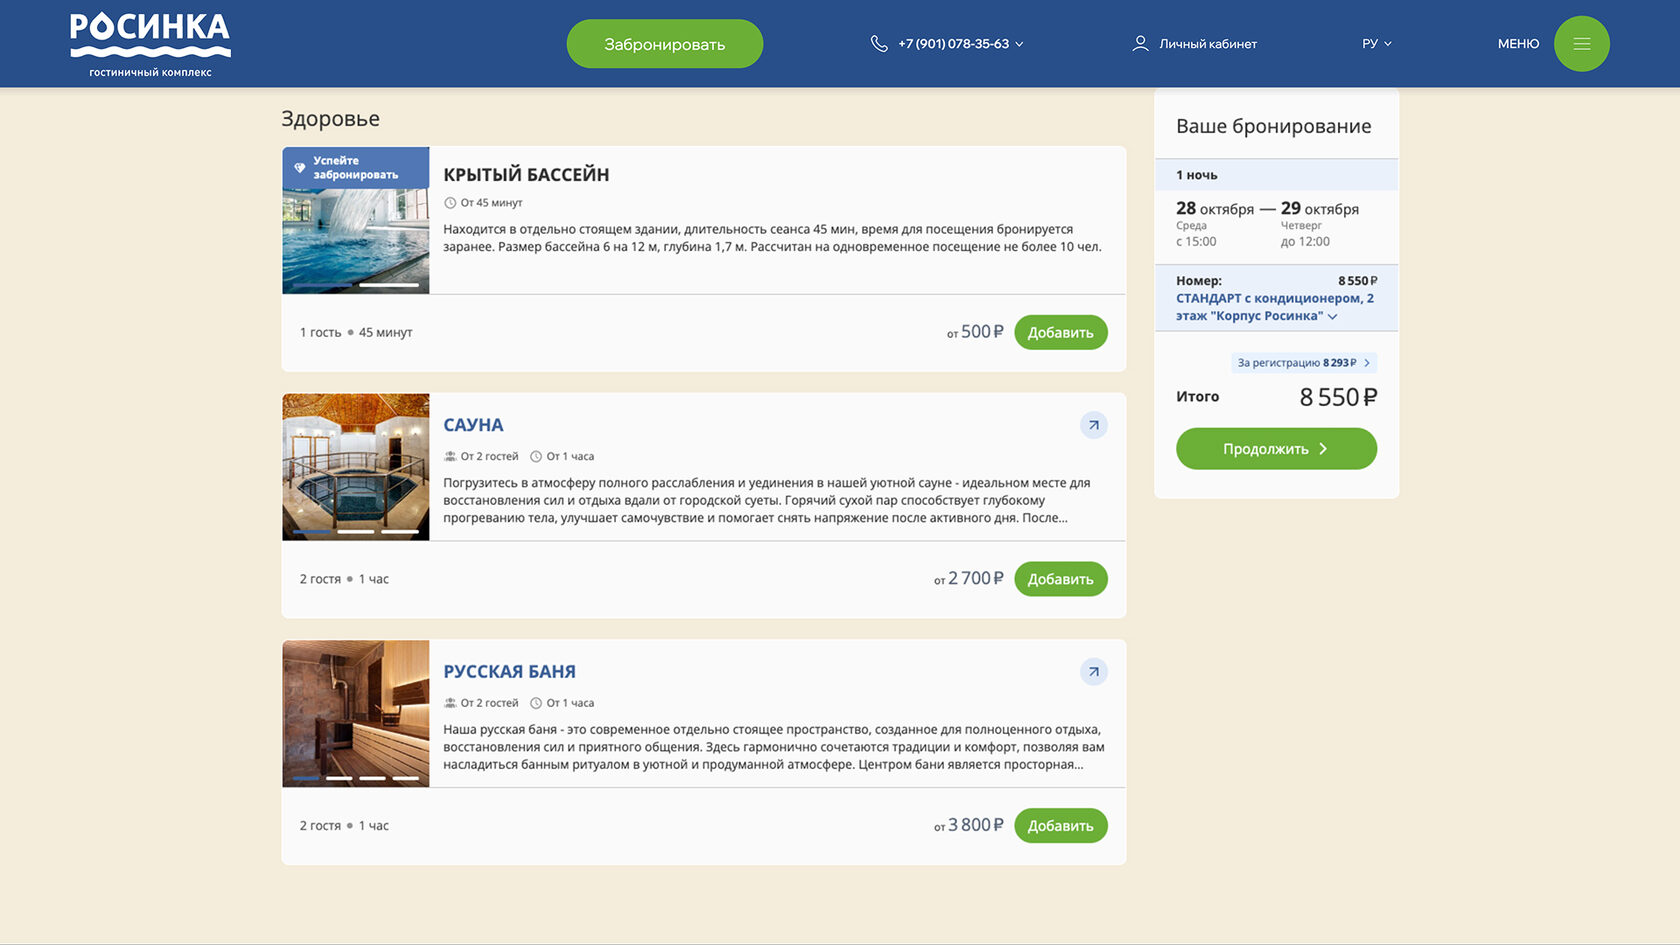The width and height of the screenshot is (1680, 945).
Task: Click the diamond icon on pool badge
Action: 299,168
